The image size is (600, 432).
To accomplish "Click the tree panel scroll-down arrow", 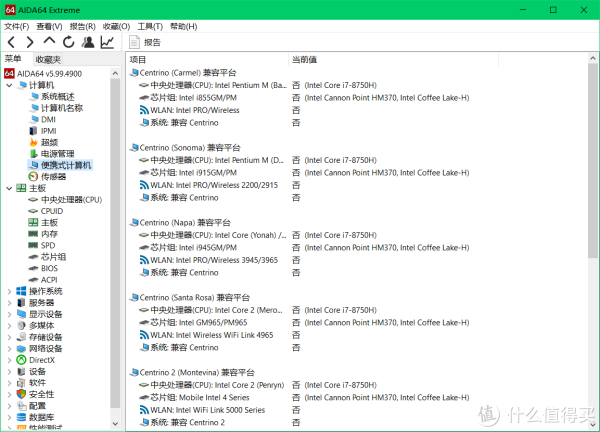I will (x=115, y=424).
